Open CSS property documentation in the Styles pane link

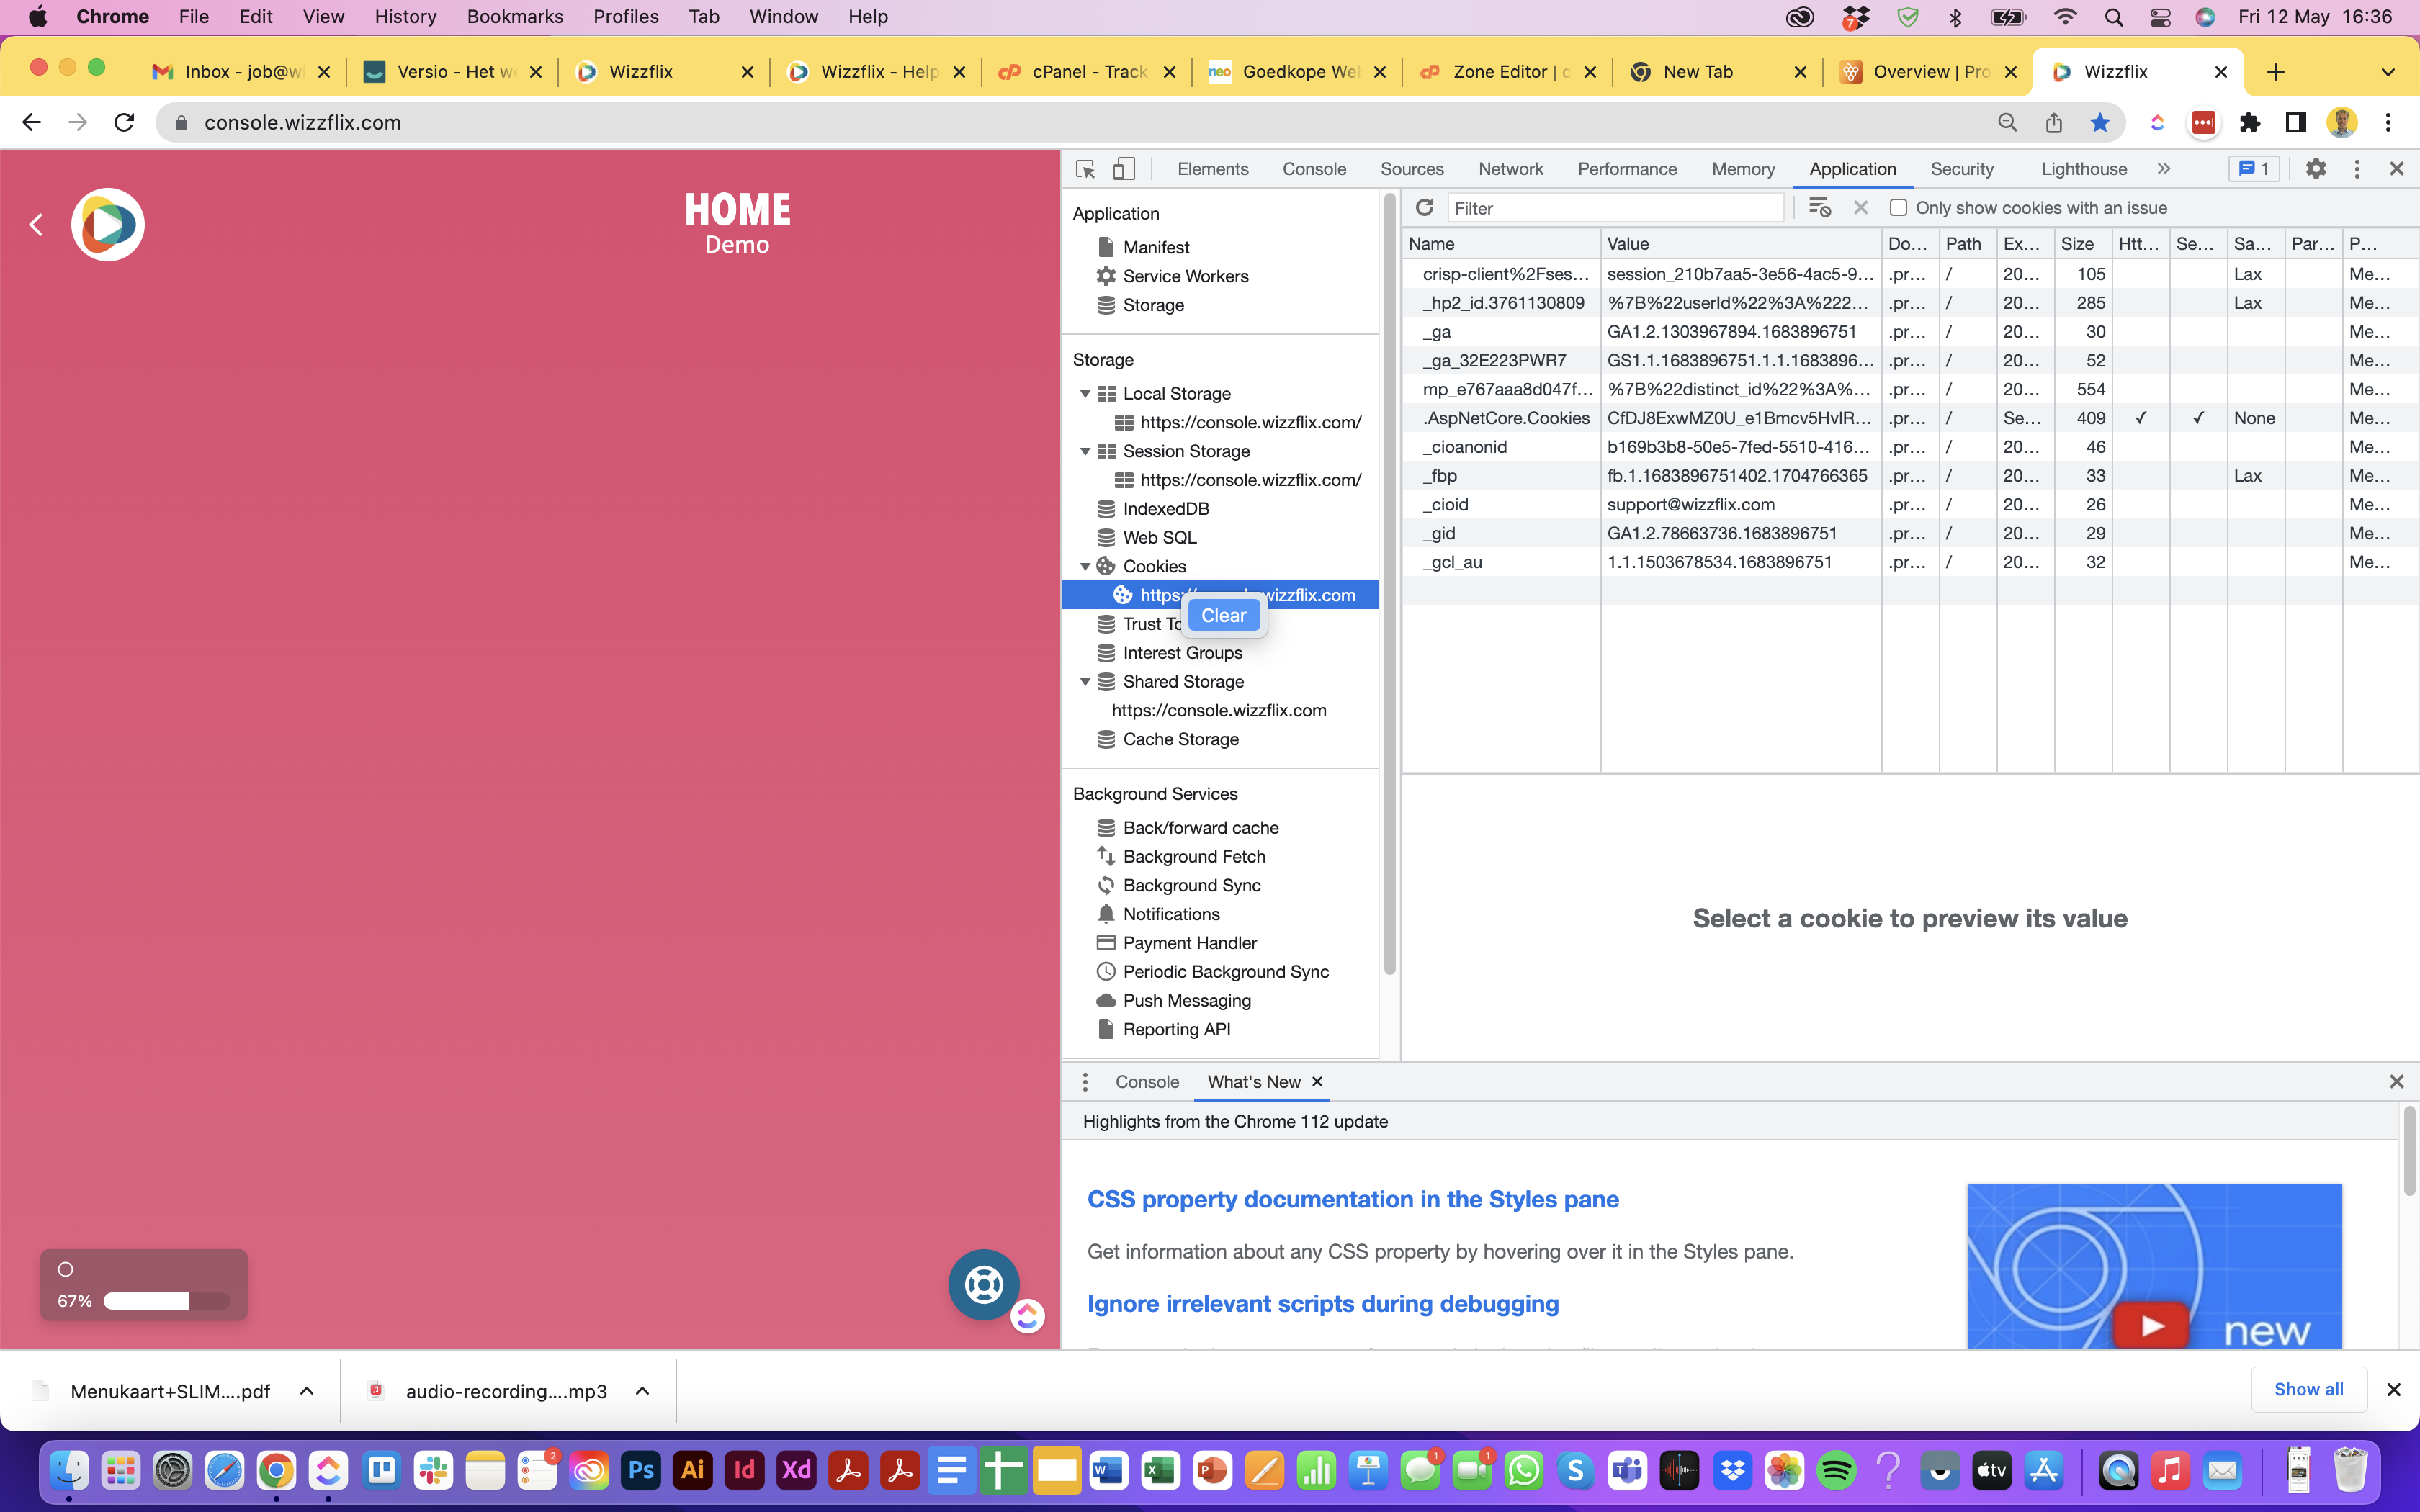[x=1352, y=1199]
